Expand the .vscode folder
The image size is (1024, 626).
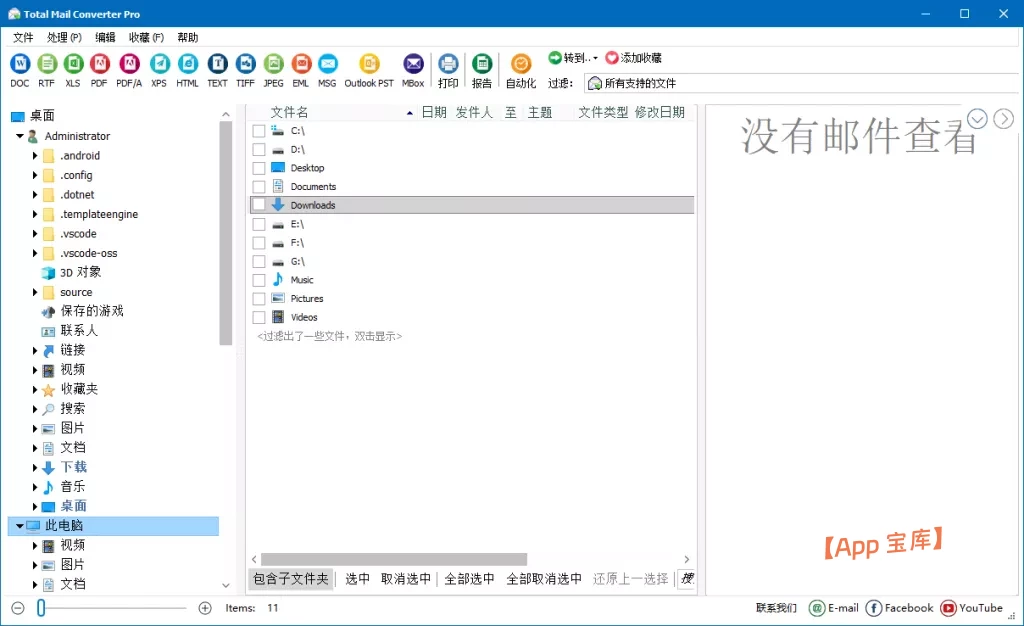[x=35, y=234]
